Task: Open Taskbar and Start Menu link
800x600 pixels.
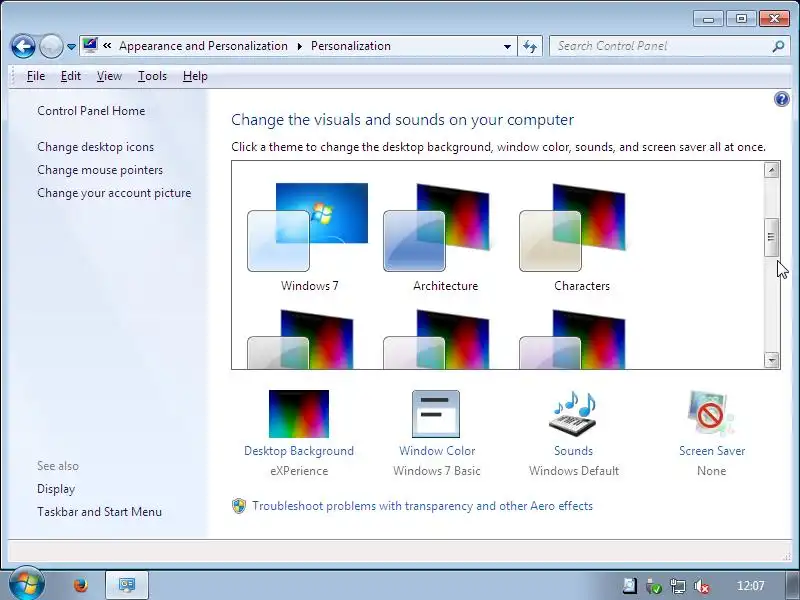Action: click(x=99, y=512)
